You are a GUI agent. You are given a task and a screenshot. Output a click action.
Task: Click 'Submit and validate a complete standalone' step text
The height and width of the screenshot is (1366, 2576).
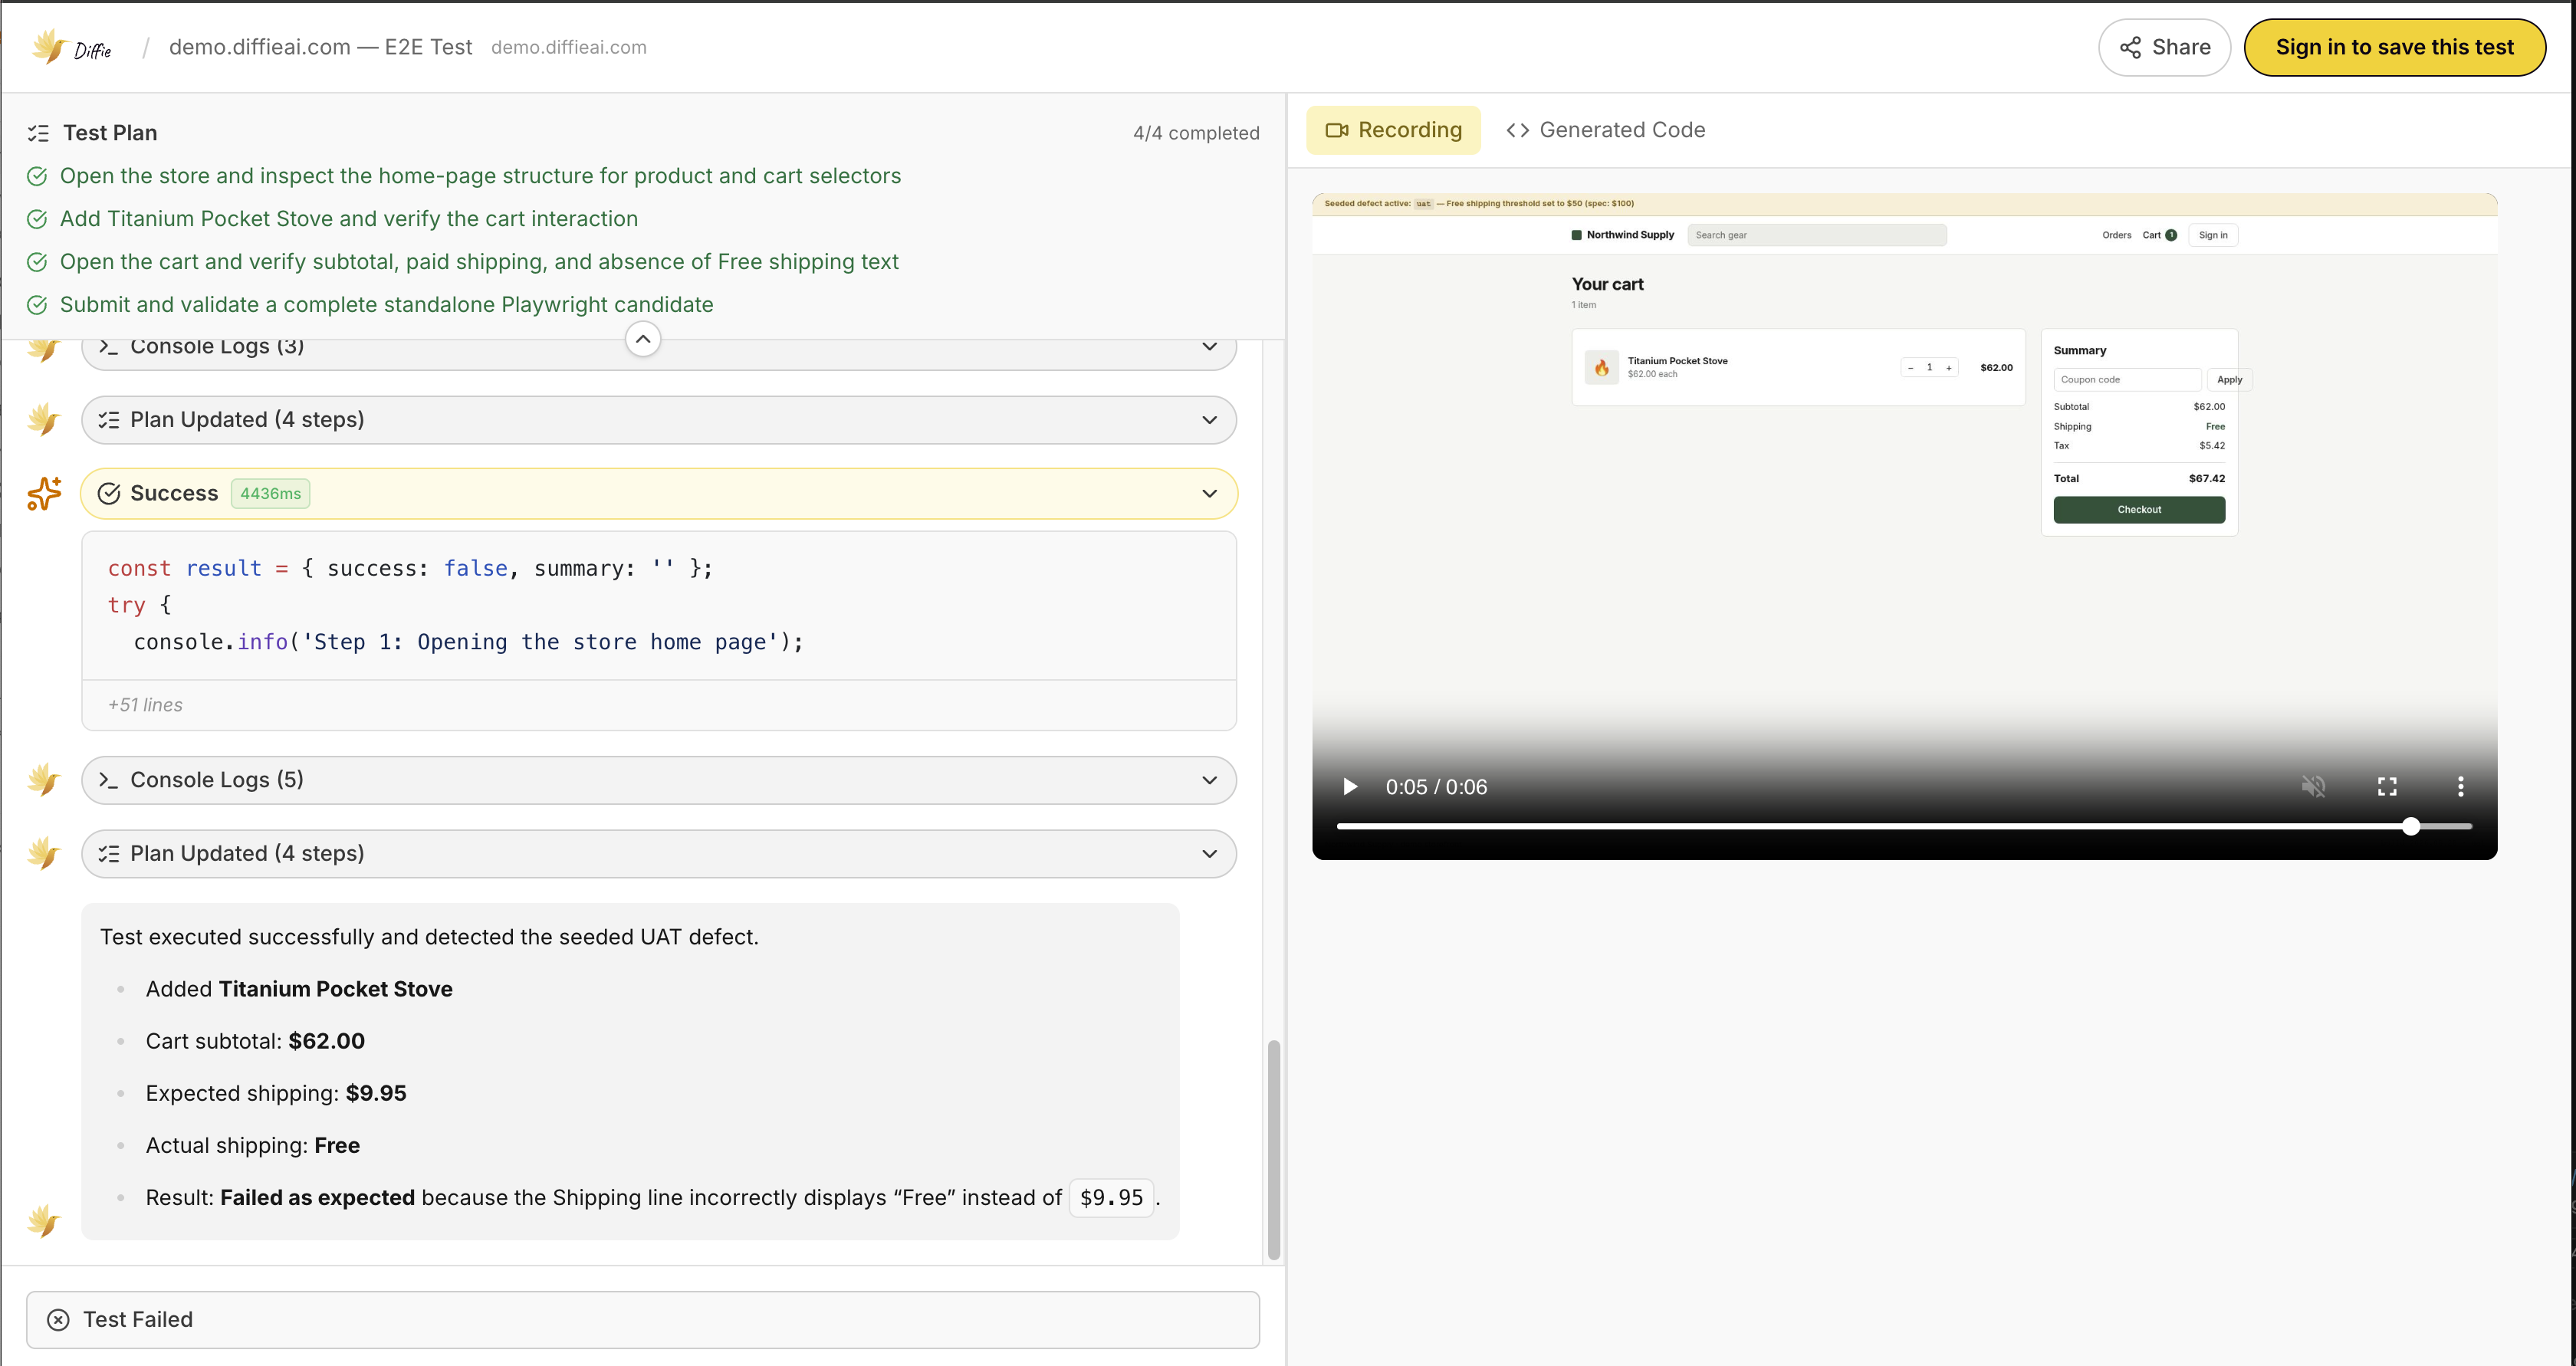coord(386,305)
